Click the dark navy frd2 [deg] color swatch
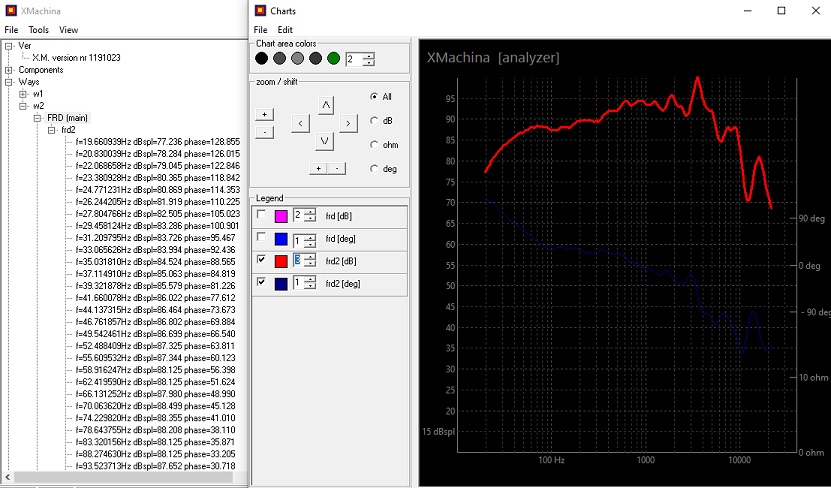This screenshot has height=488, width=831. [x=281, y=283]
